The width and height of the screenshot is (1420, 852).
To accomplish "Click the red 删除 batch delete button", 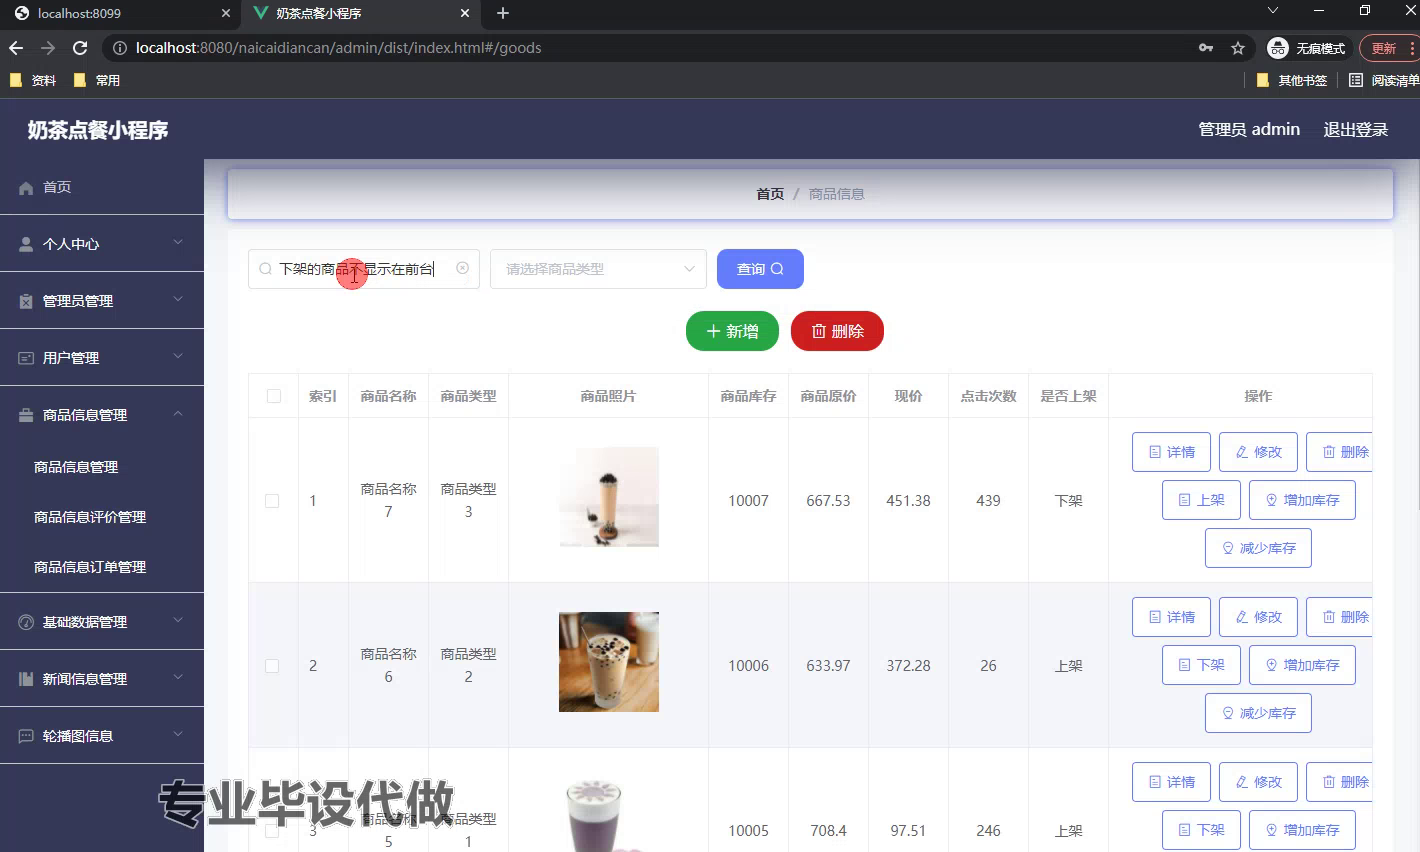I will pos(837,331).
